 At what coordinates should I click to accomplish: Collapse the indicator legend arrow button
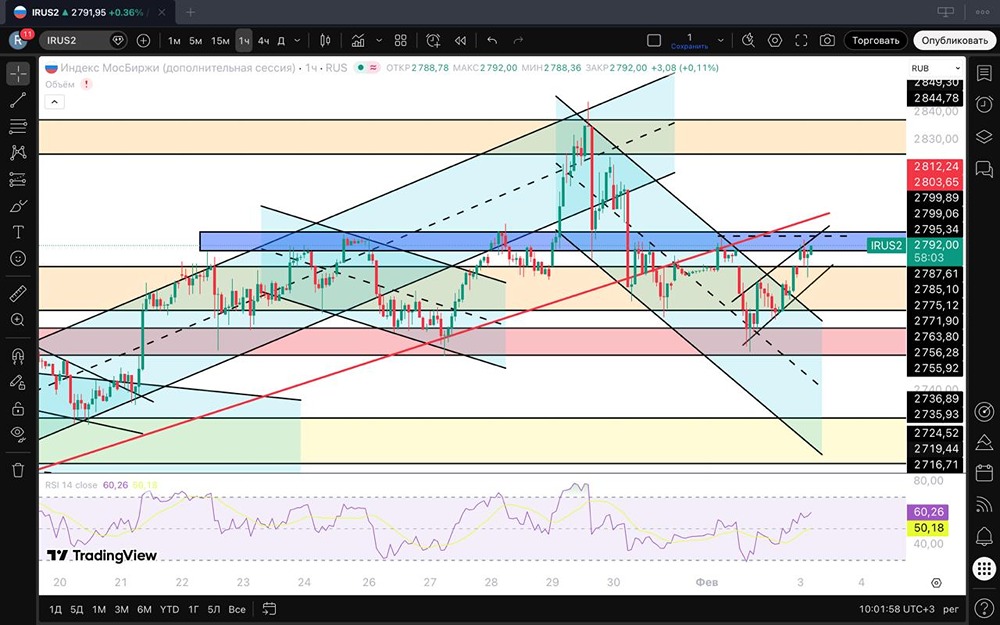54,101
